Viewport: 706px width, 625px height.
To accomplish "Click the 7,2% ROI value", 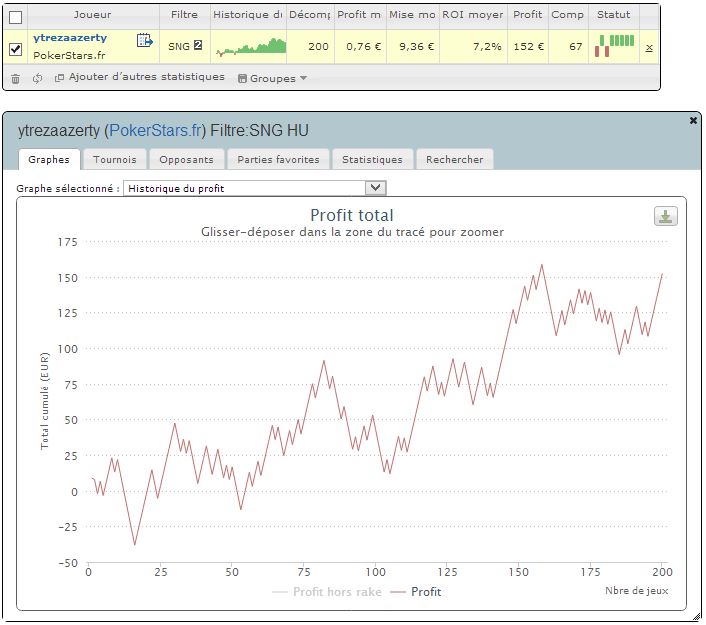I will point(487,46).
